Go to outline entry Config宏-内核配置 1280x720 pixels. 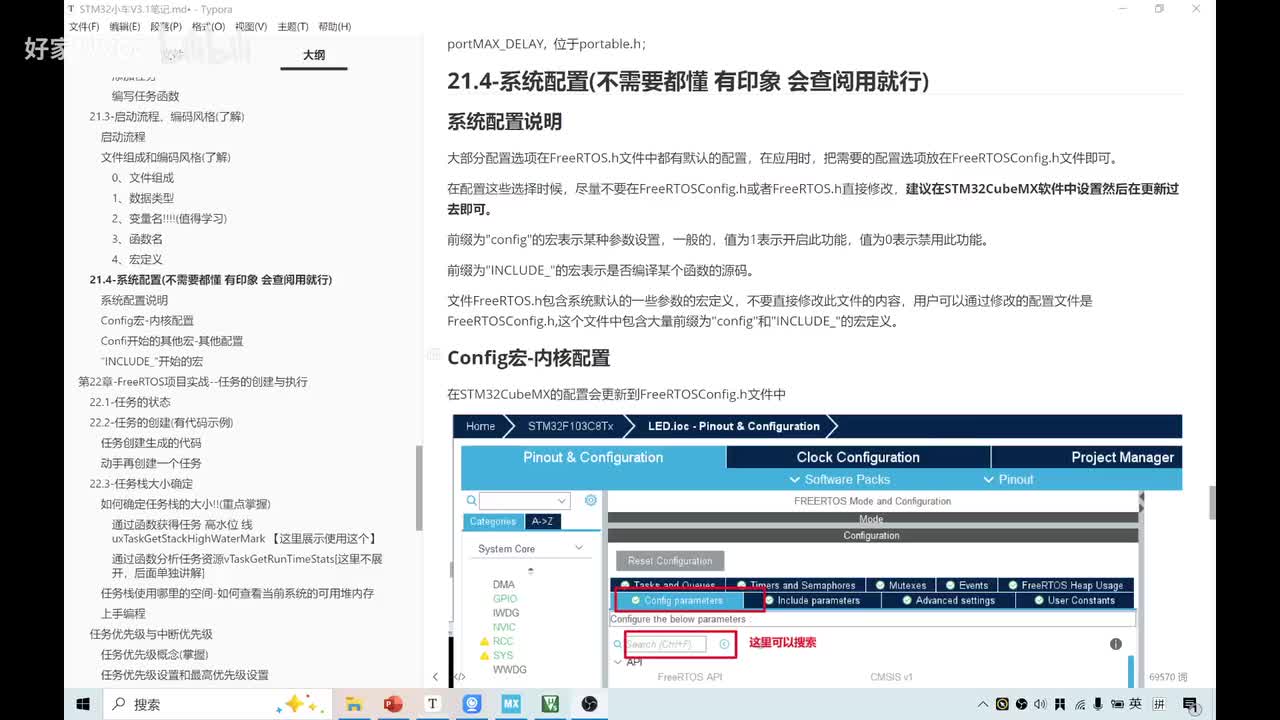(147, 320)
